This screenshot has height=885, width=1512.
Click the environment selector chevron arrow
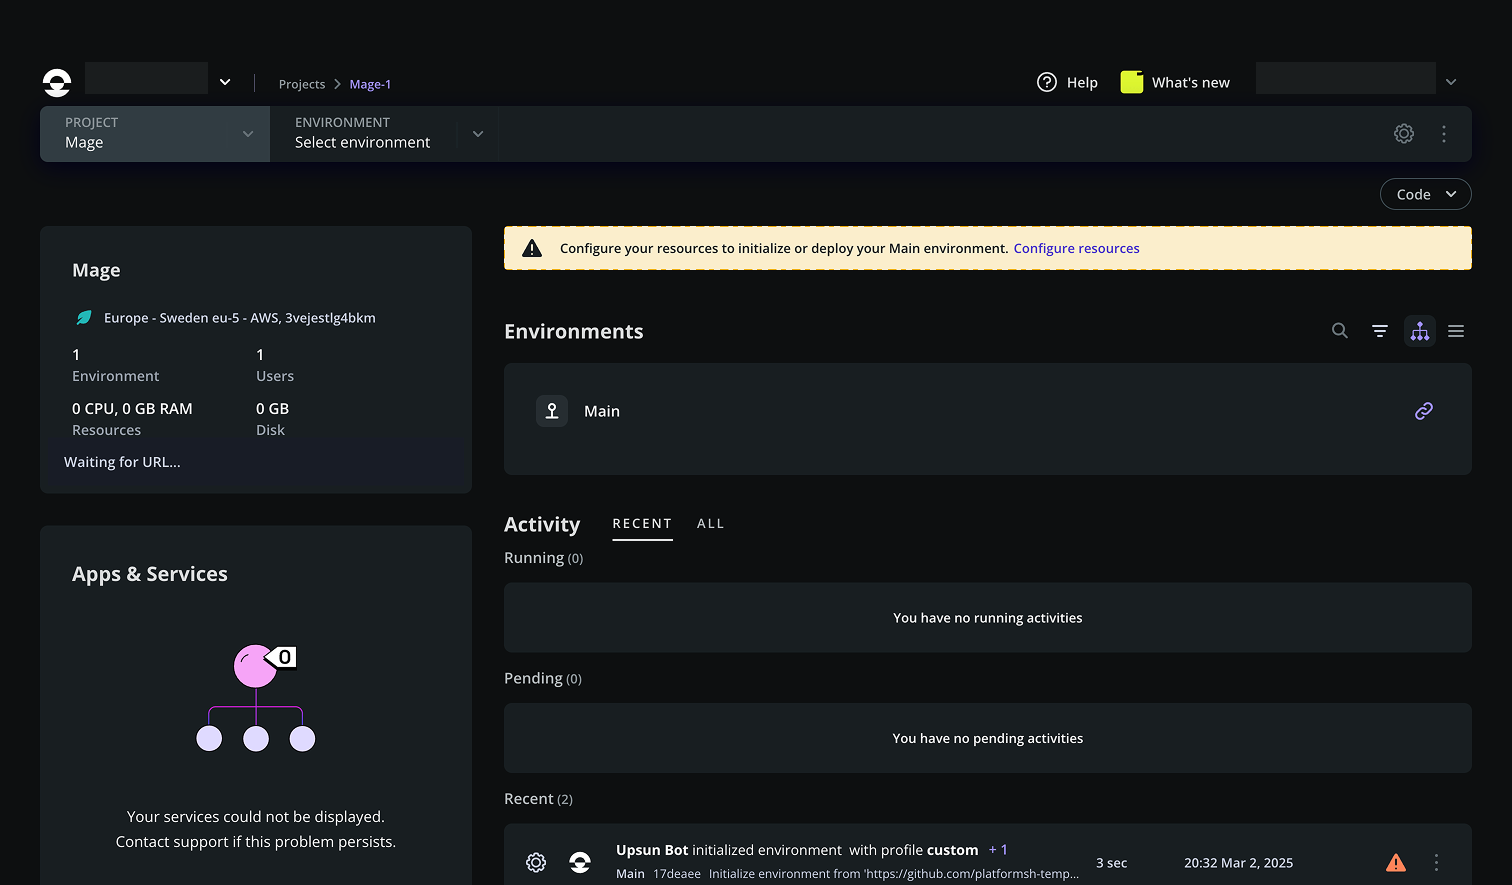point(478,134)
